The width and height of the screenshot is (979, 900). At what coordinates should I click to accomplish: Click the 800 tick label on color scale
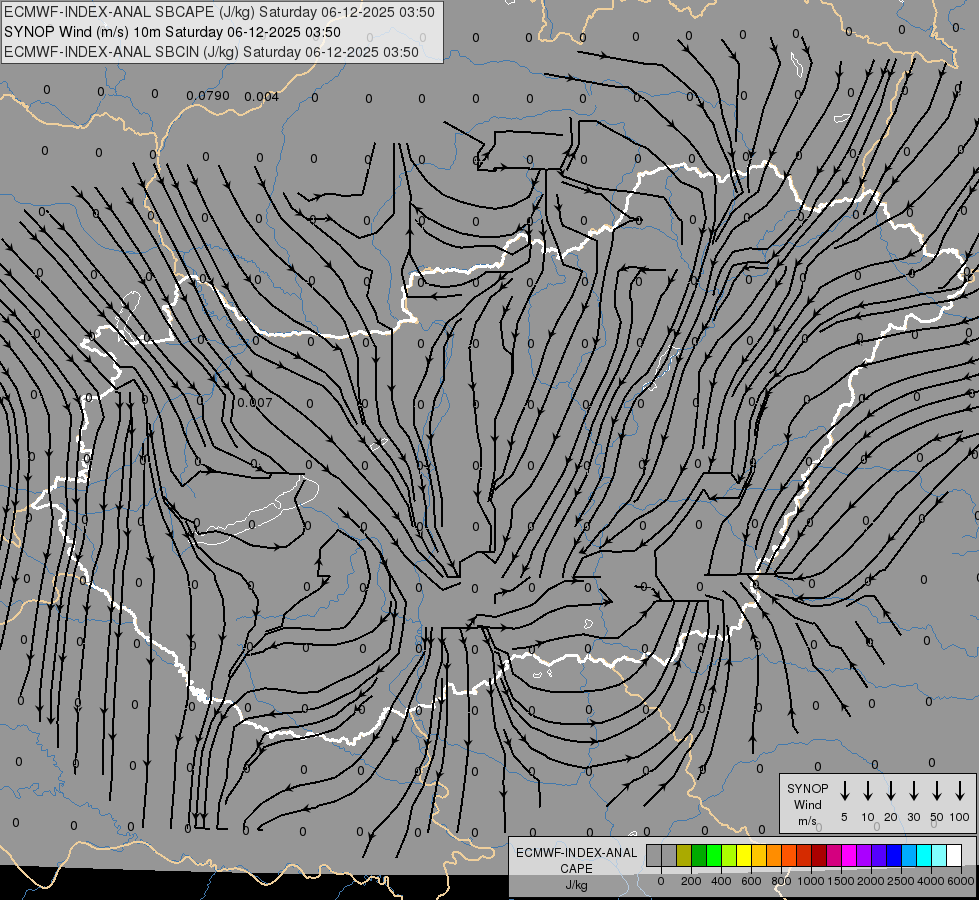(x=781, y=881)
